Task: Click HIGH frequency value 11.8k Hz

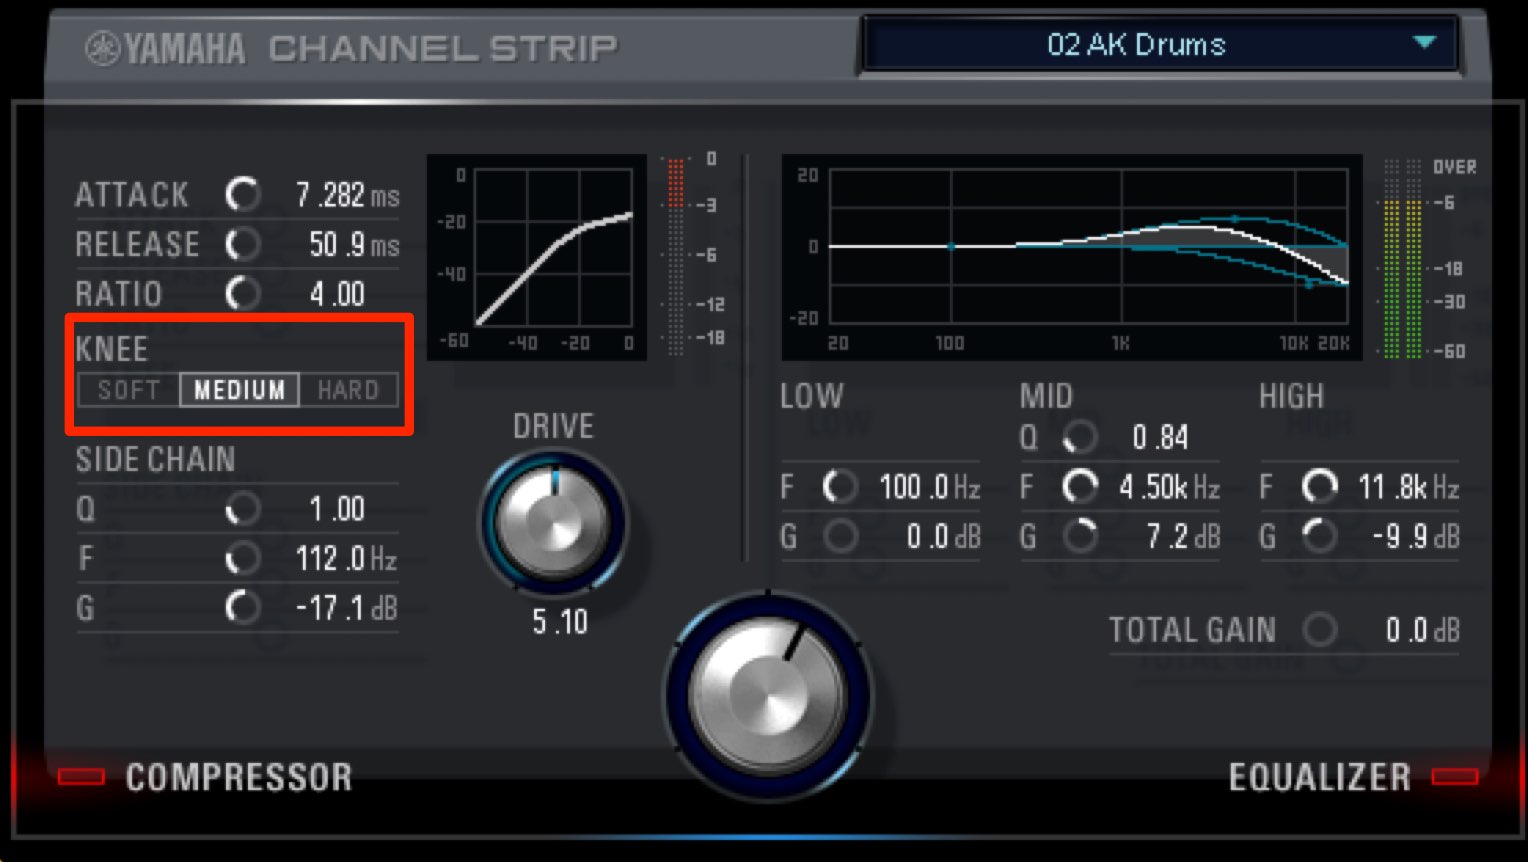Action: point(1408,487)
